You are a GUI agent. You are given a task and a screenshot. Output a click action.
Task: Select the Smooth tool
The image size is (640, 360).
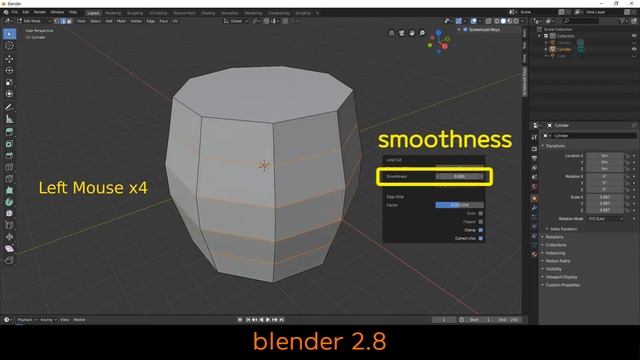click(9, 213)
